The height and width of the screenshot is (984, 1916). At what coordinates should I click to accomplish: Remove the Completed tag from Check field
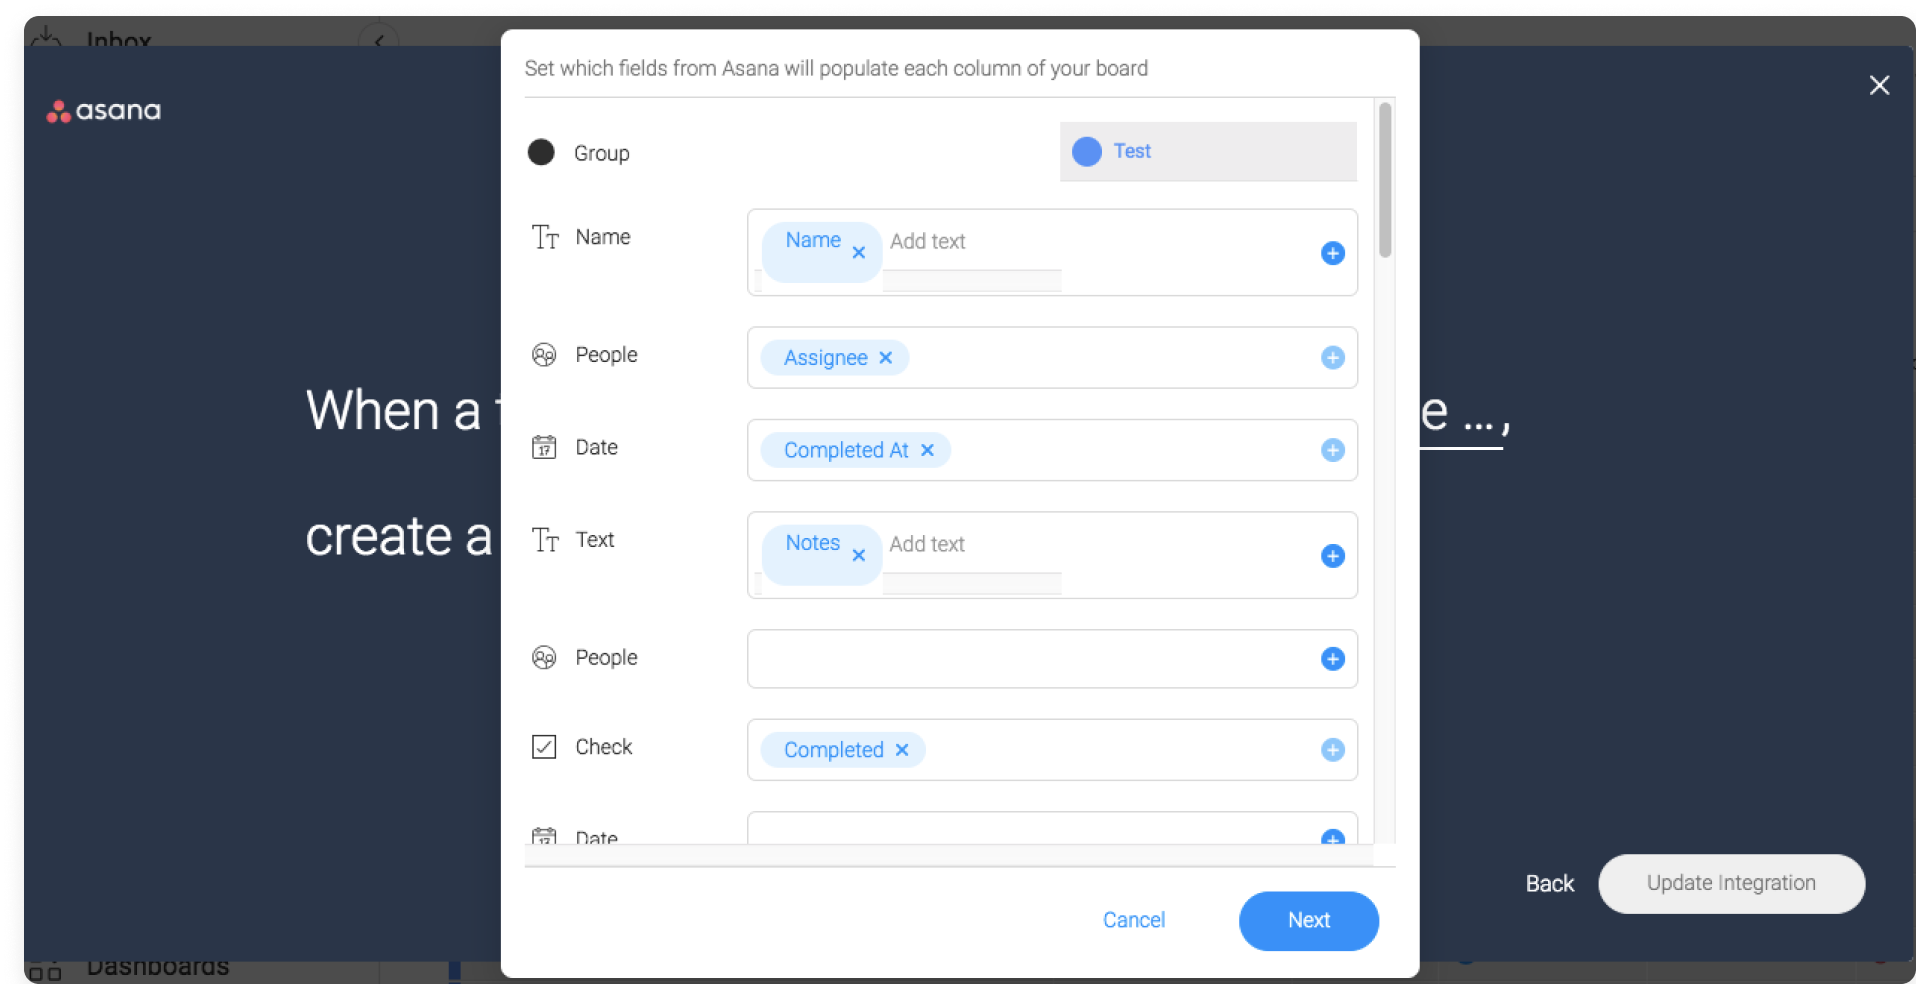tap(902, 750)
